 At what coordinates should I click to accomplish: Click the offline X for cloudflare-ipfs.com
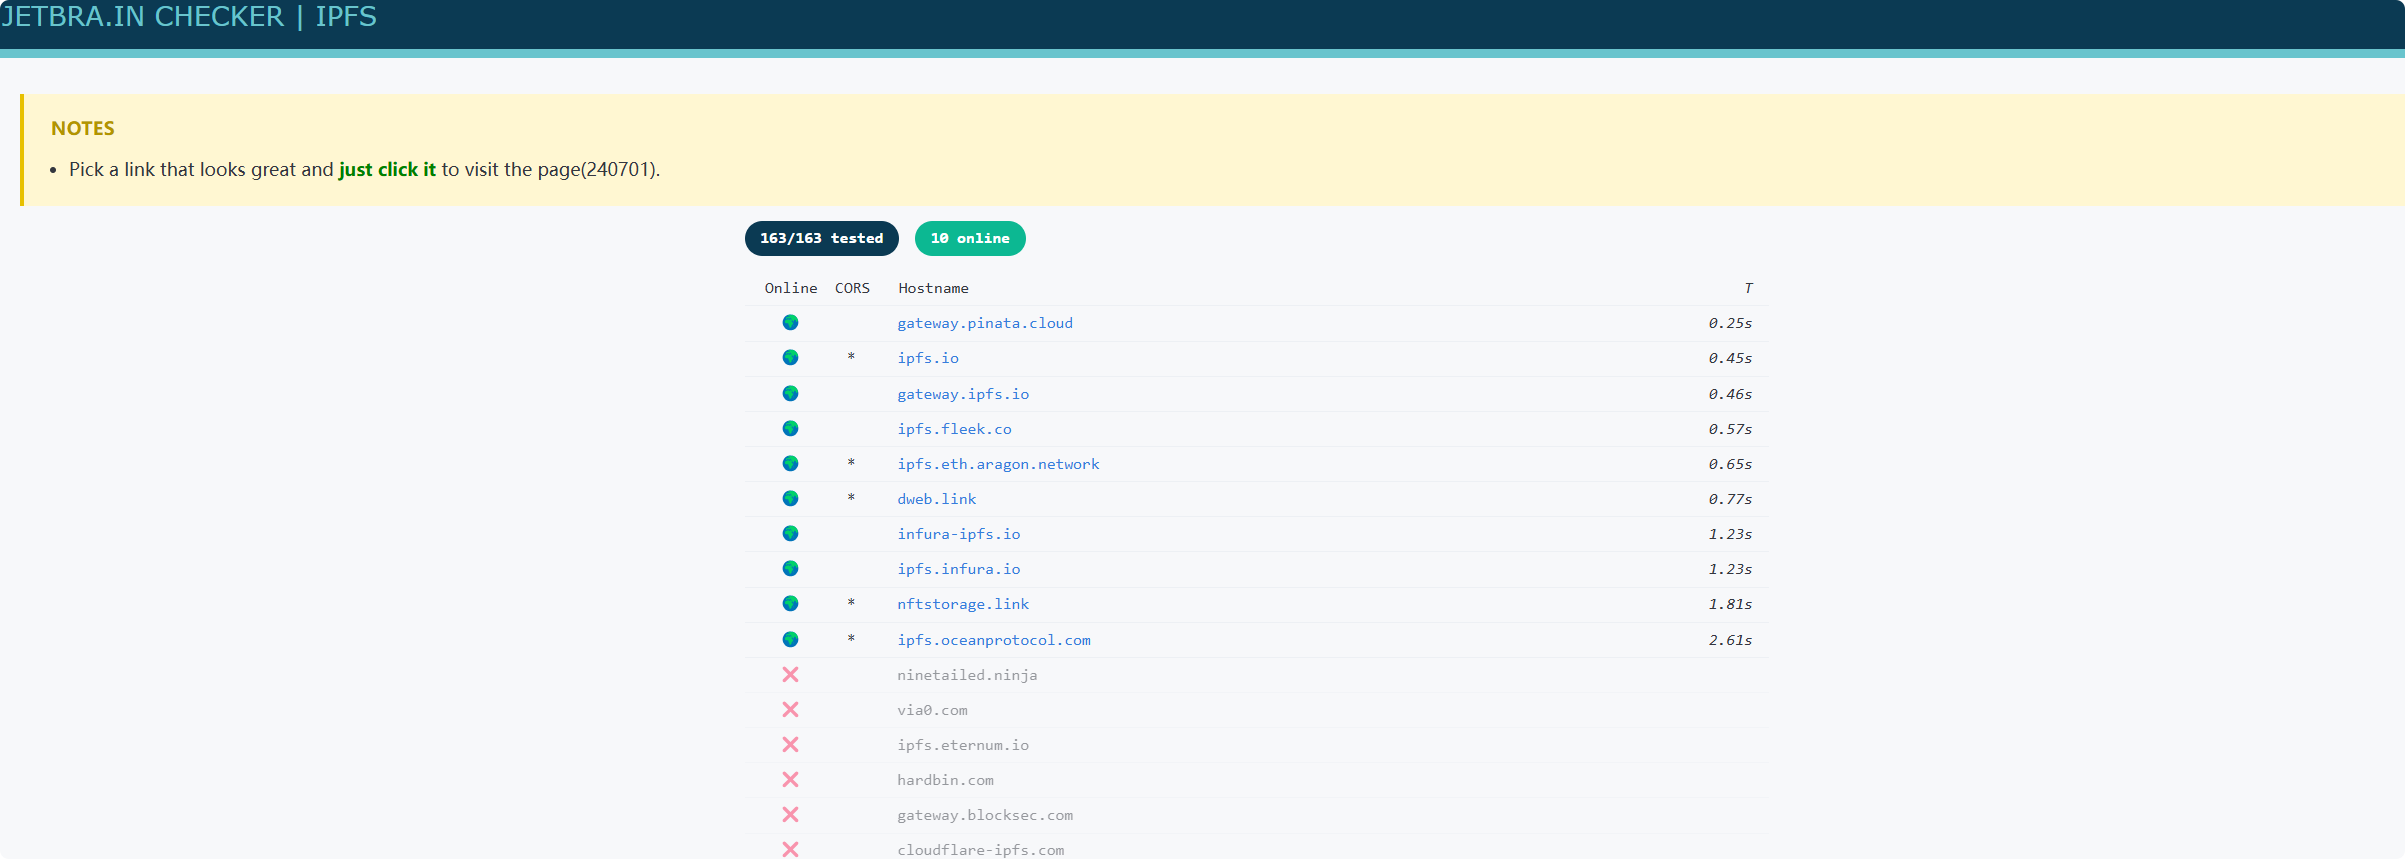(x=790, y=849)
